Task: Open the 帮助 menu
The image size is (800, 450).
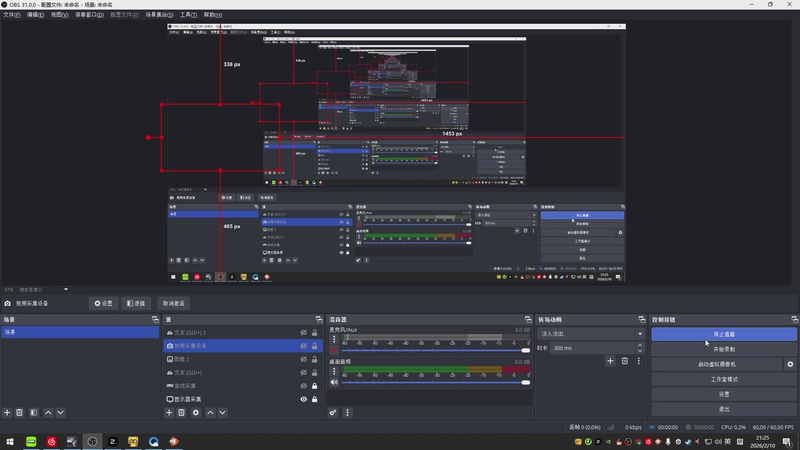Action: pyautogui.click(x=213, y=15)
